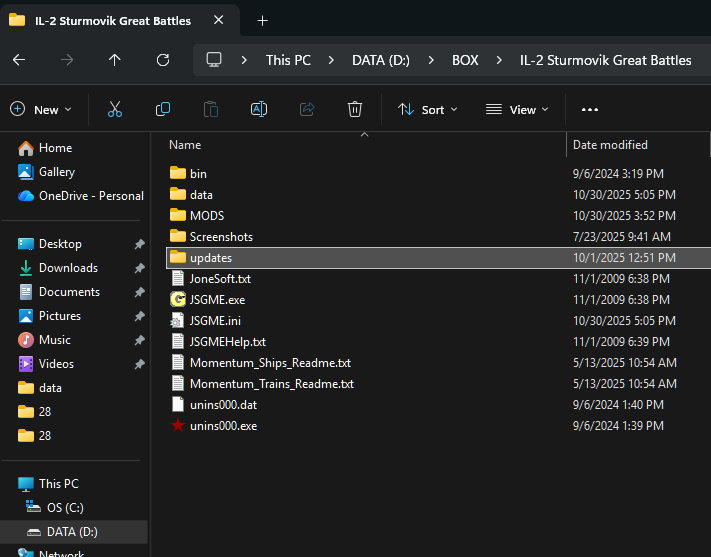Click the Copy icon in toolbar

tap(163, 109)
